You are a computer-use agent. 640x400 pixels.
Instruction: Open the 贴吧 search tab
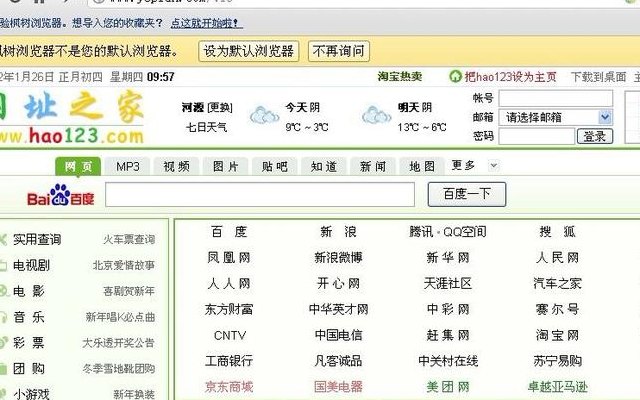point(274,167)
